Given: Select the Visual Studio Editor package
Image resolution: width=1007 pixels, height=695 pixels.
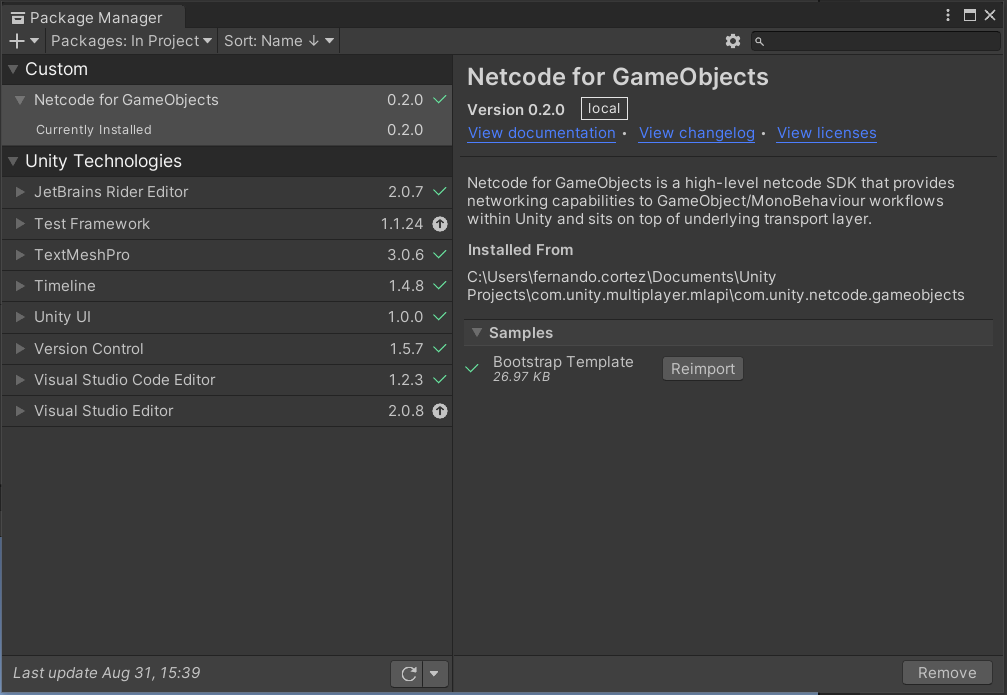Looking at the screenshot, I should [227, 411].
